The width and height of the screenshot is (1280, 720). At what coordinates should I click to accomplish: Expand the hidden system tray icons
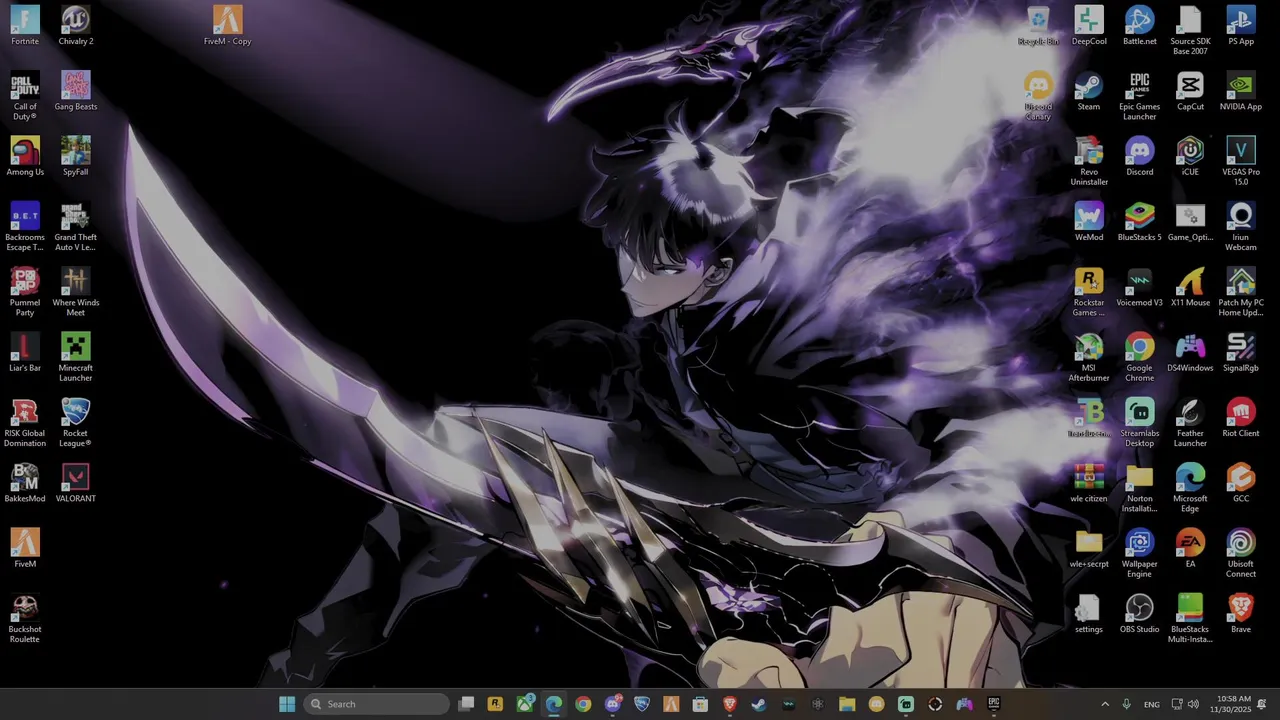pos(1105,704)
